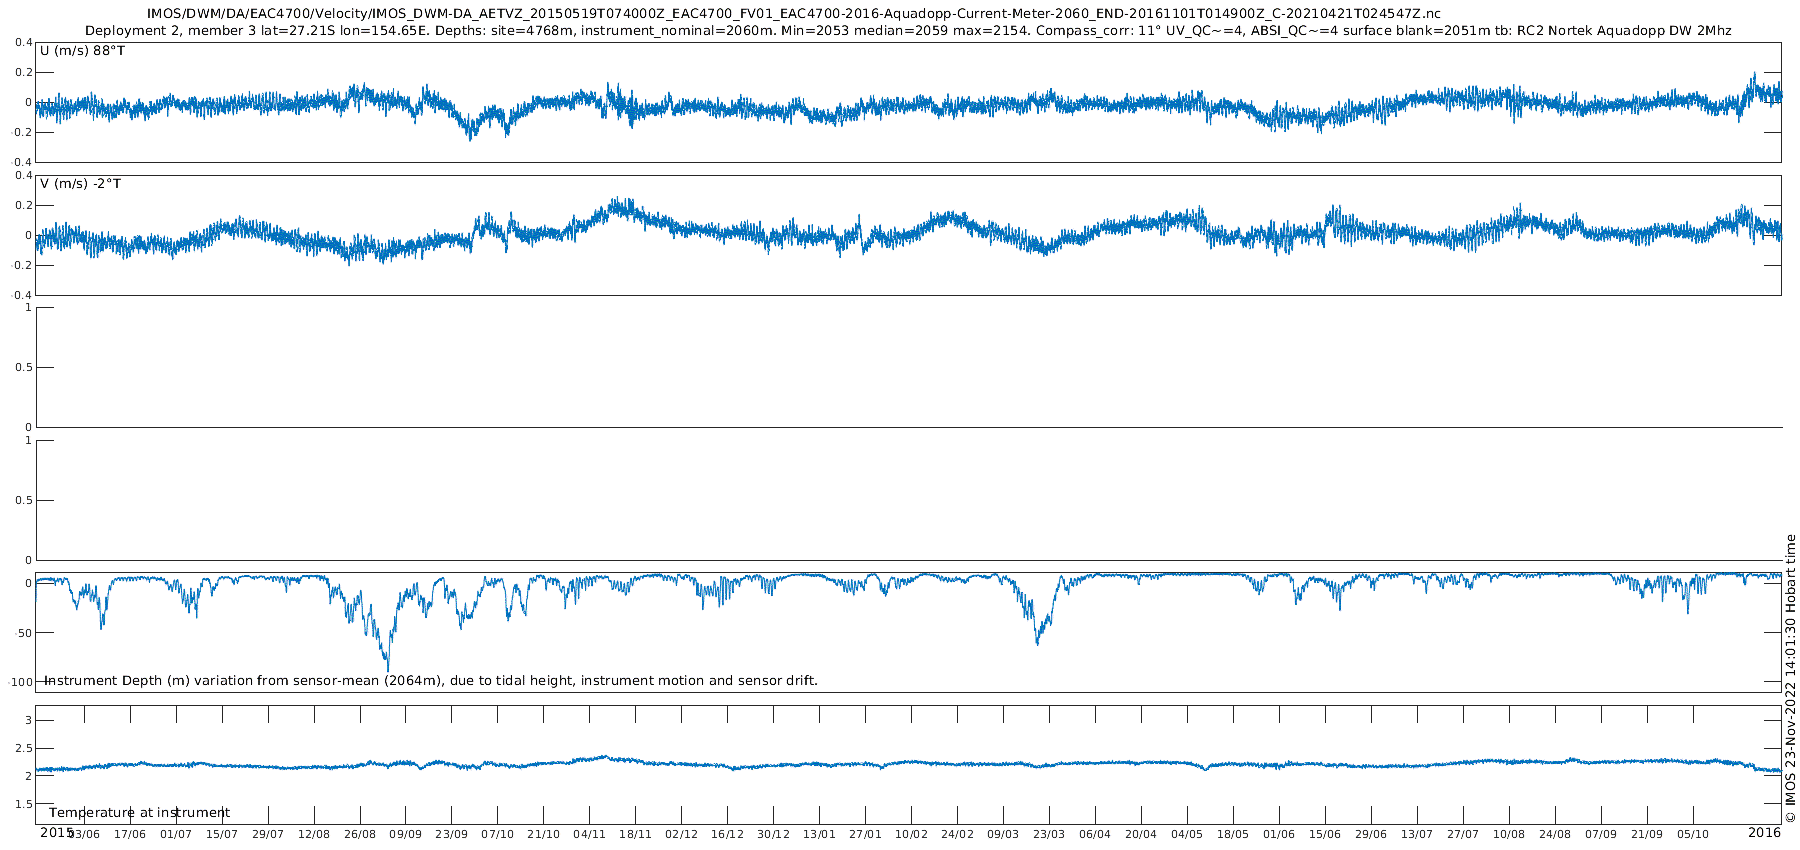Click the '09/03' date tick label

(x=1004, y=834)
